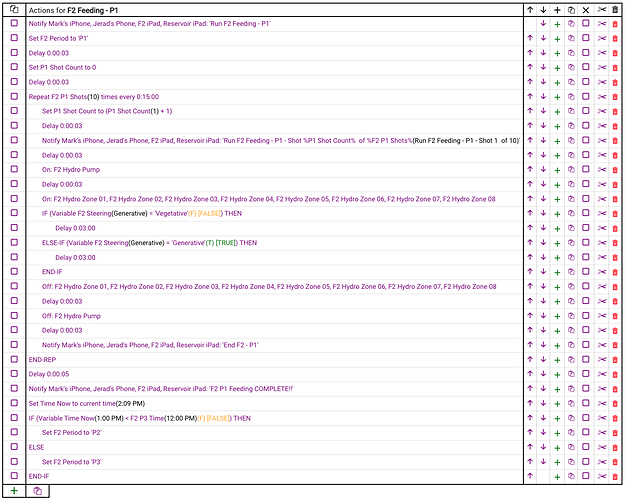The height and width of the screenshot is (500, 626).
Task: Click the header plus icon
Action: 557,10
